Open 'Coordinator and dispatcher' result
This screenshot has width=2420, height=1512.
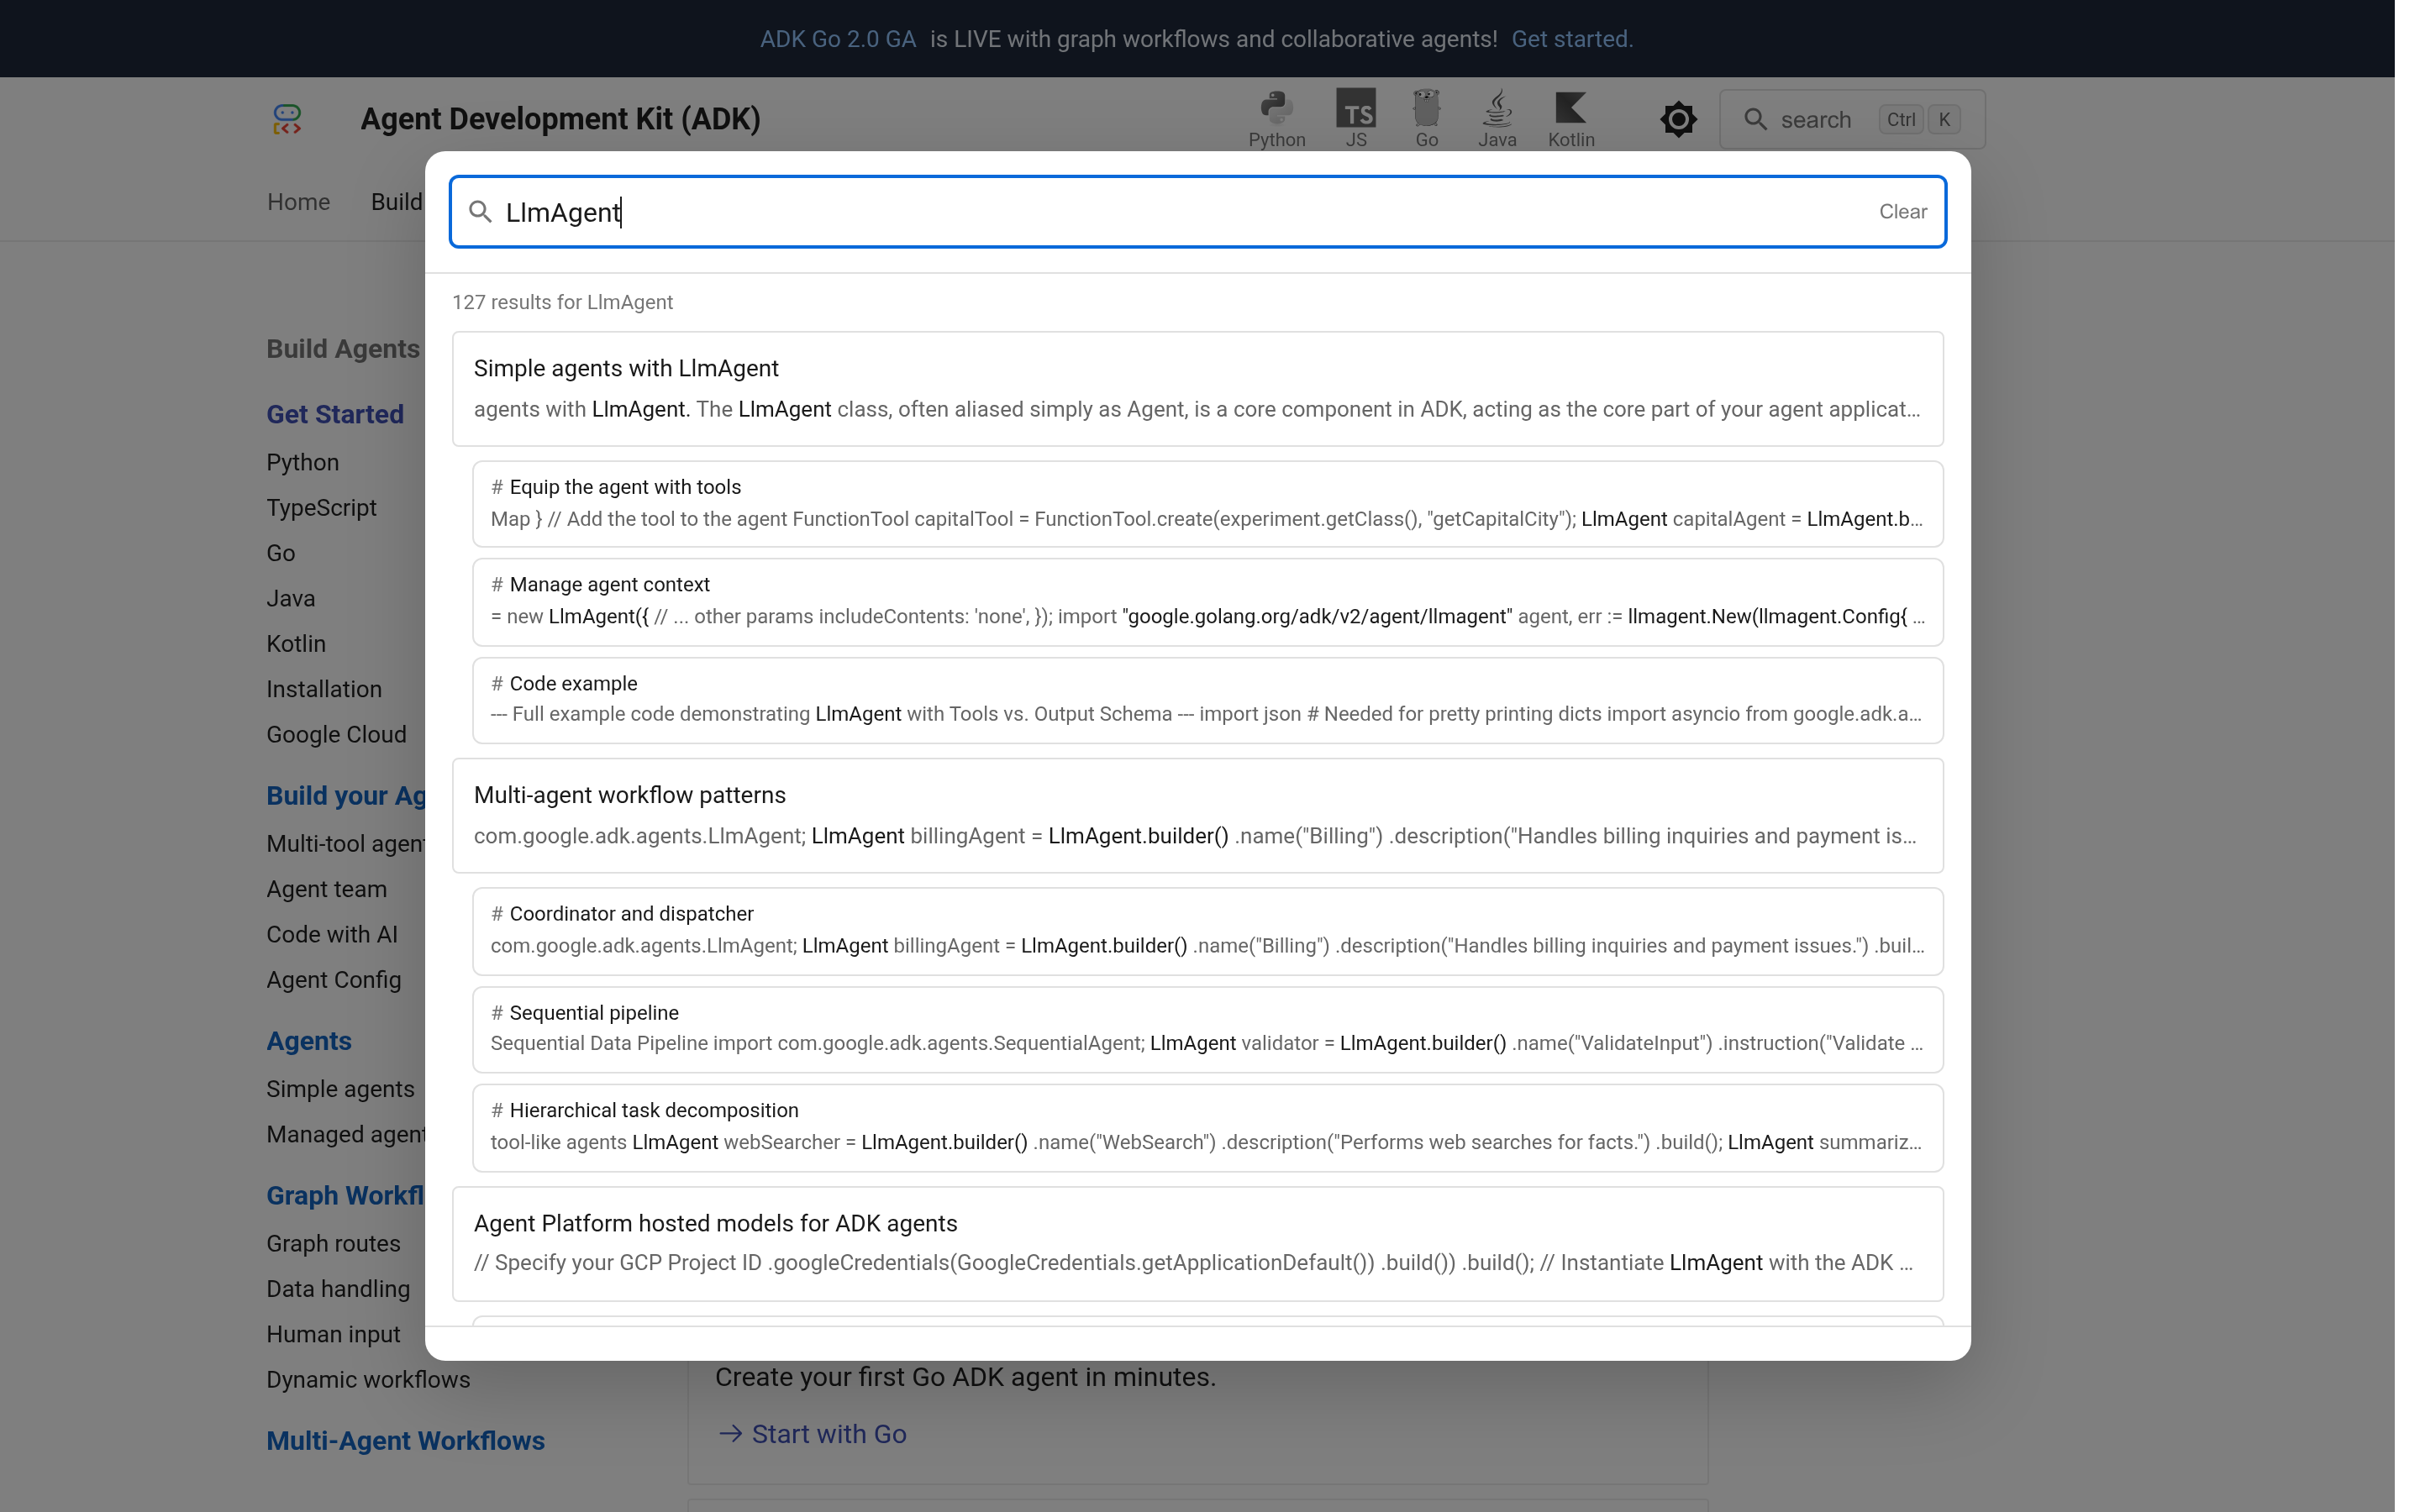(1207, 931)
